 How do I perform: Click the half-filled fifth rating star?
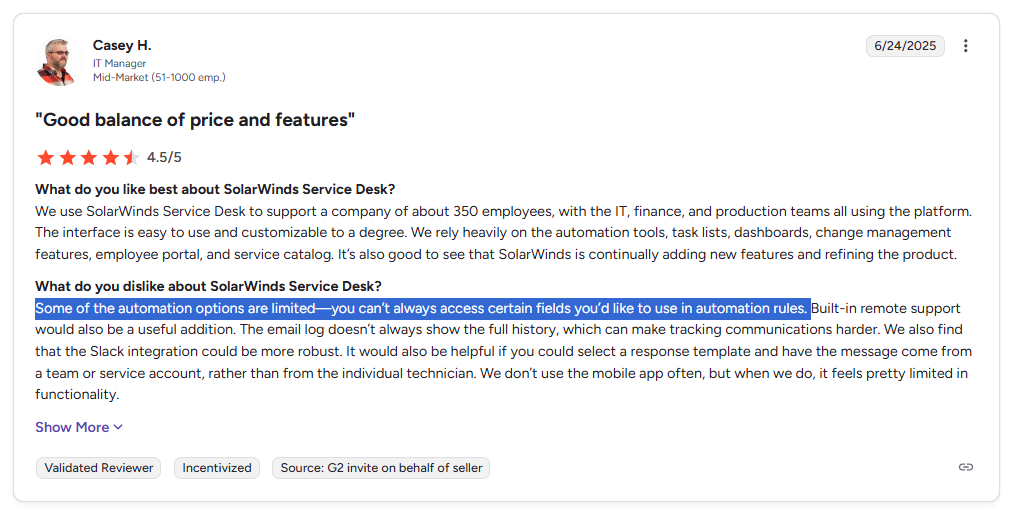tap(131, 157)
